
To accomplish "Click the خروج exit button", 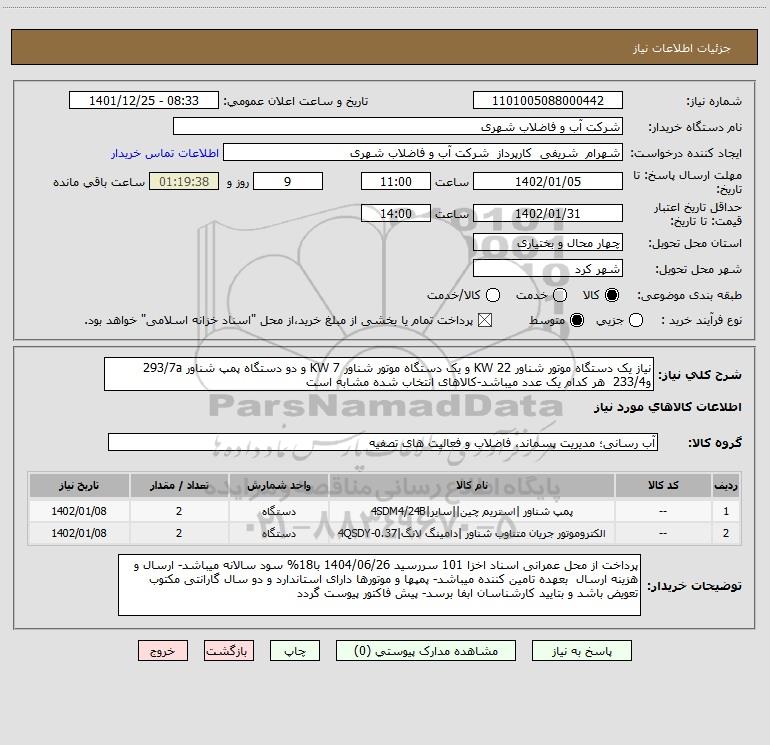I will point(163,651).
